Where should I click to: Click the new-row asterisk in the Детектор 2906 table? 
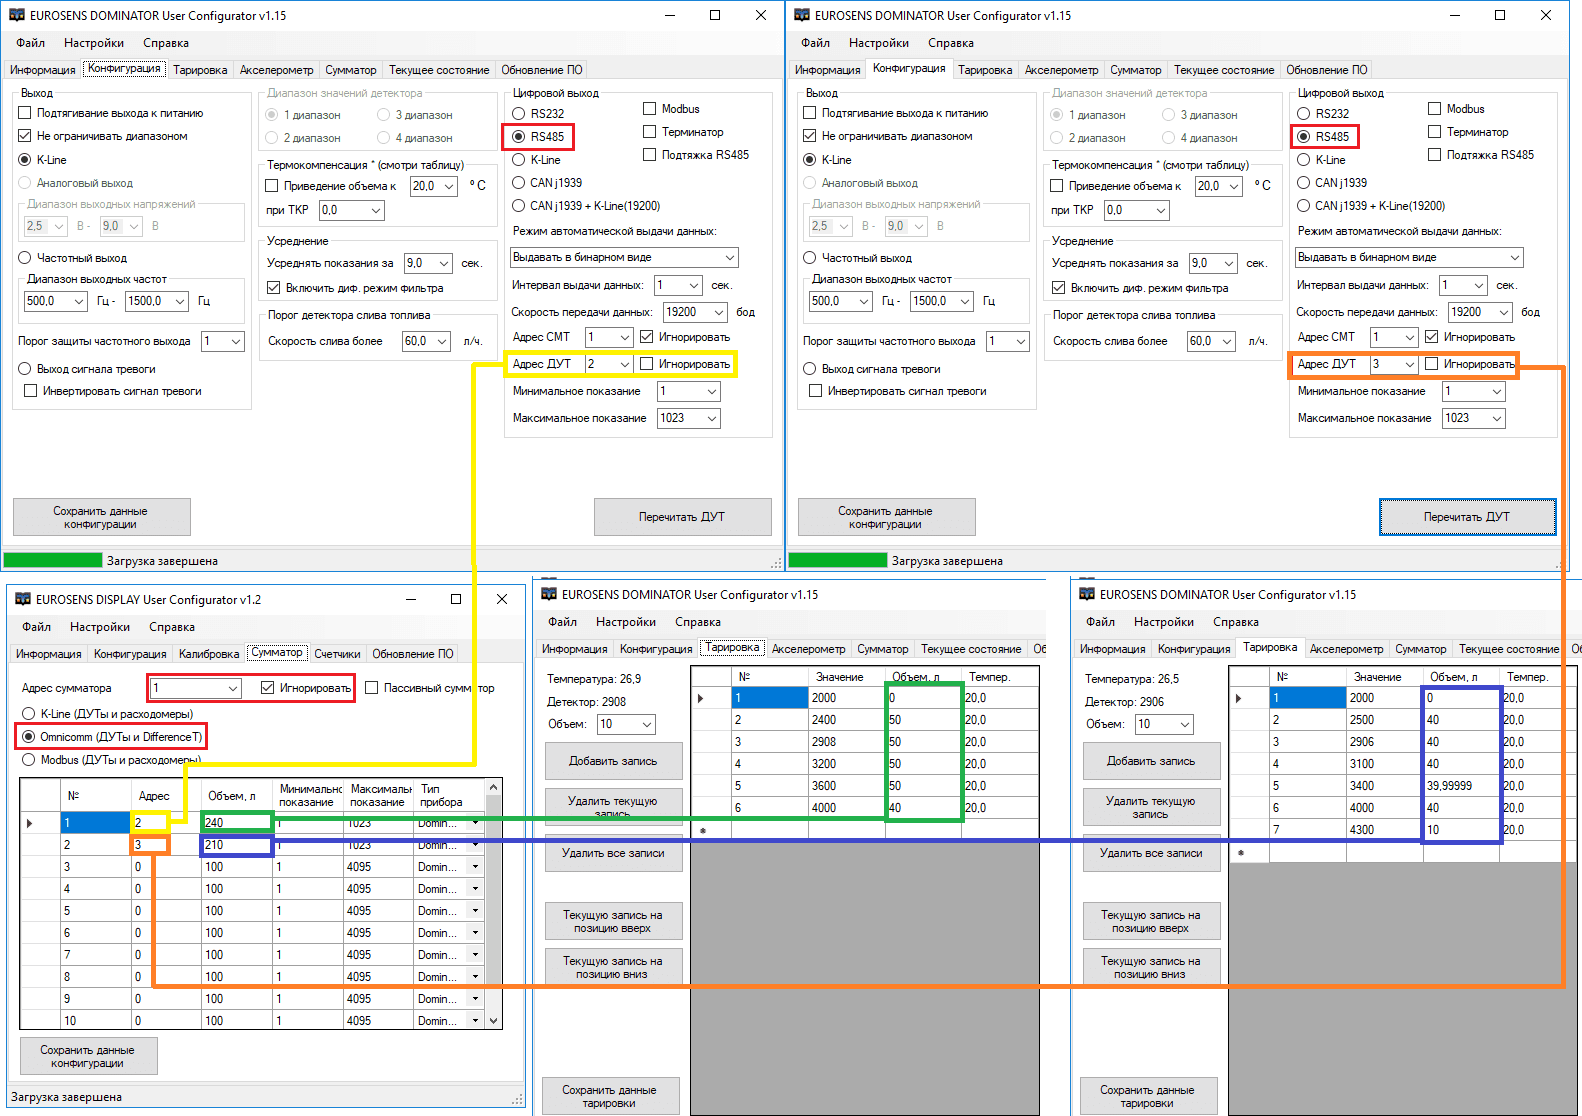(1241, 853)
